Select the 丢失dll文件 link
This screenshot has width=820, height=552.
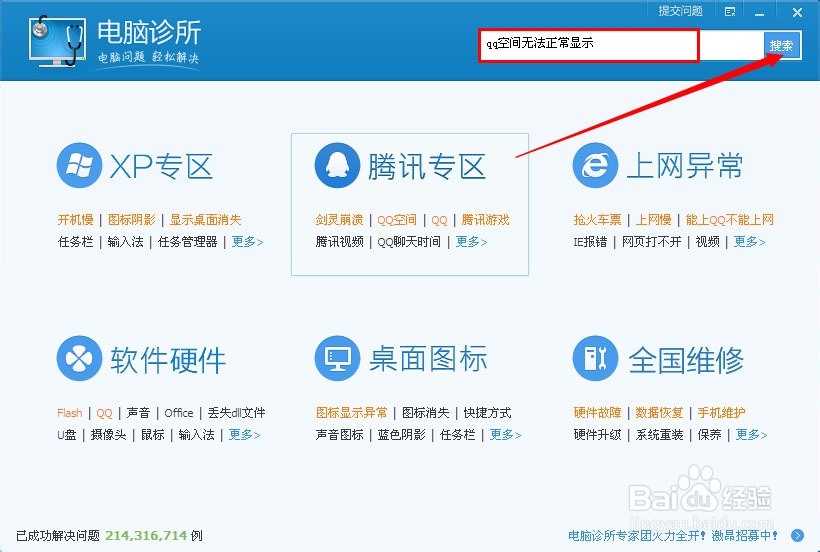pos(236,413)
